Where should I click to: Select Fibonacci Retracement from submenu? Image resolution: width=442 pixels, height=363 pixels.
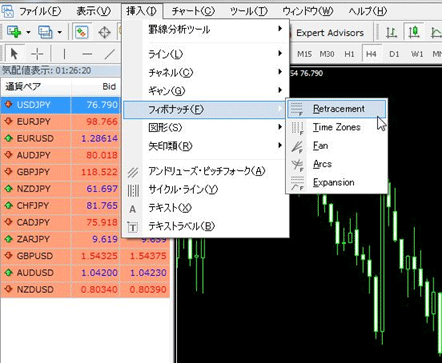pyautogui.click(x=337, y=109)
